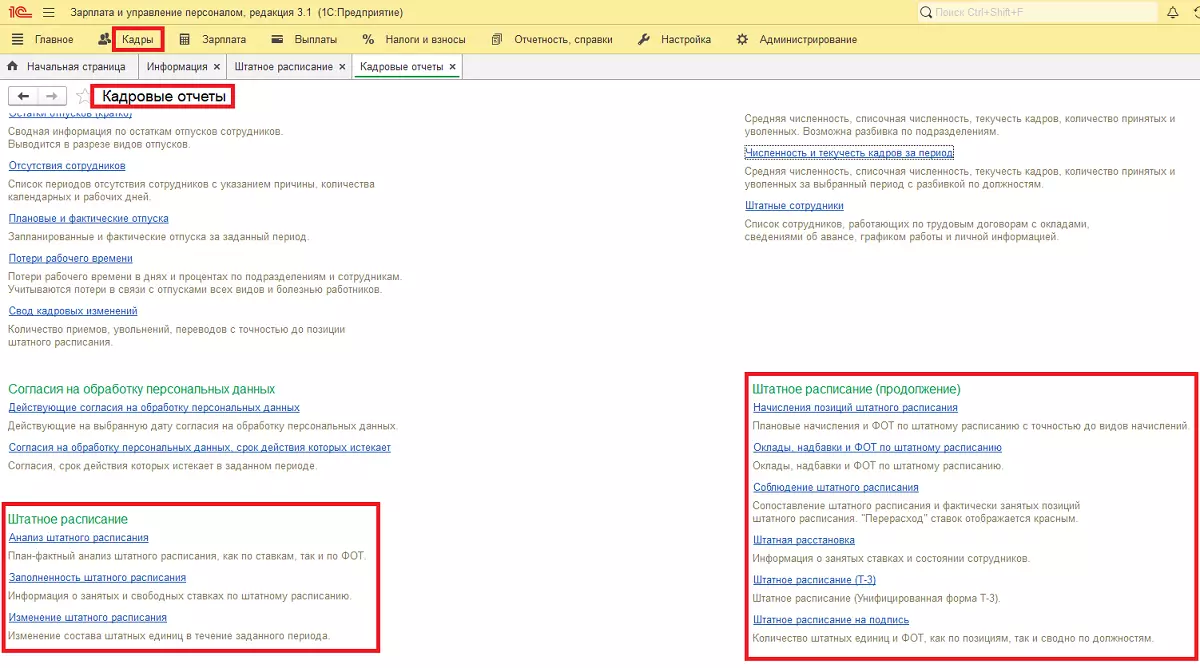This screenshot has width=1200, height=668.
Task: Click the documents icon beside Отчетность, справки
Action: 497,40
